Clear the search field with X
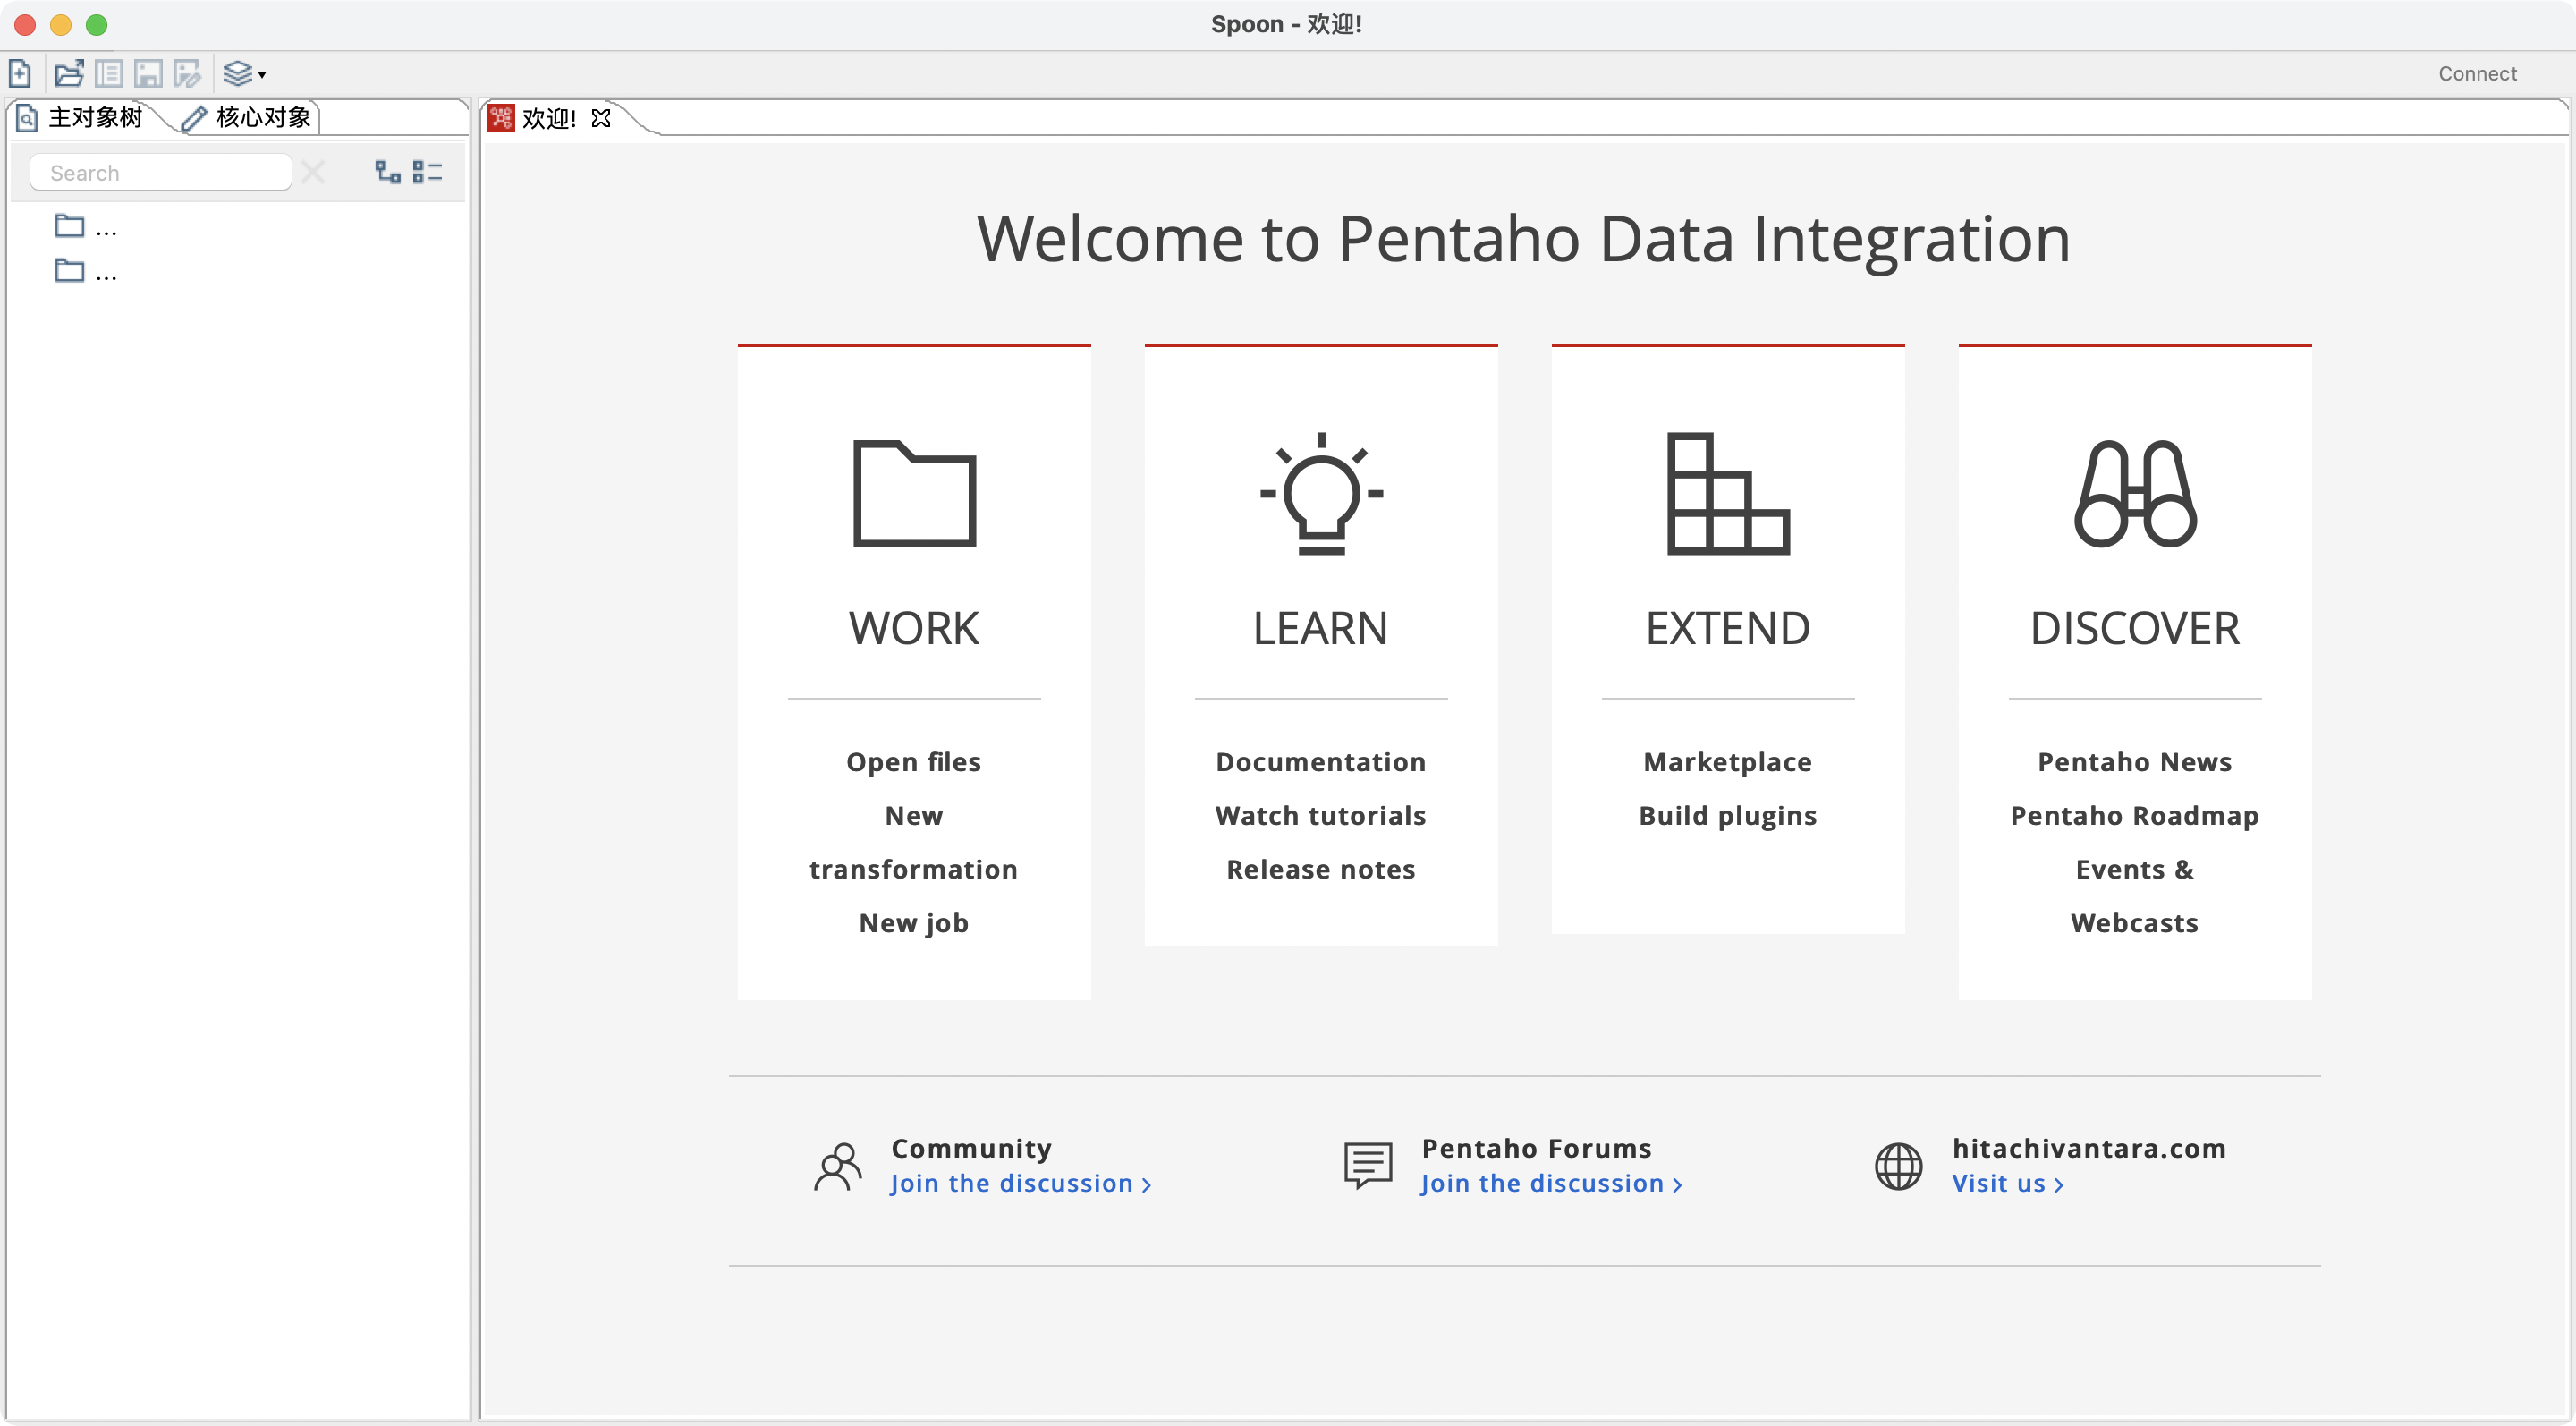The image size is (2576, 1426). pyautogui.click(x=313, y=172)
